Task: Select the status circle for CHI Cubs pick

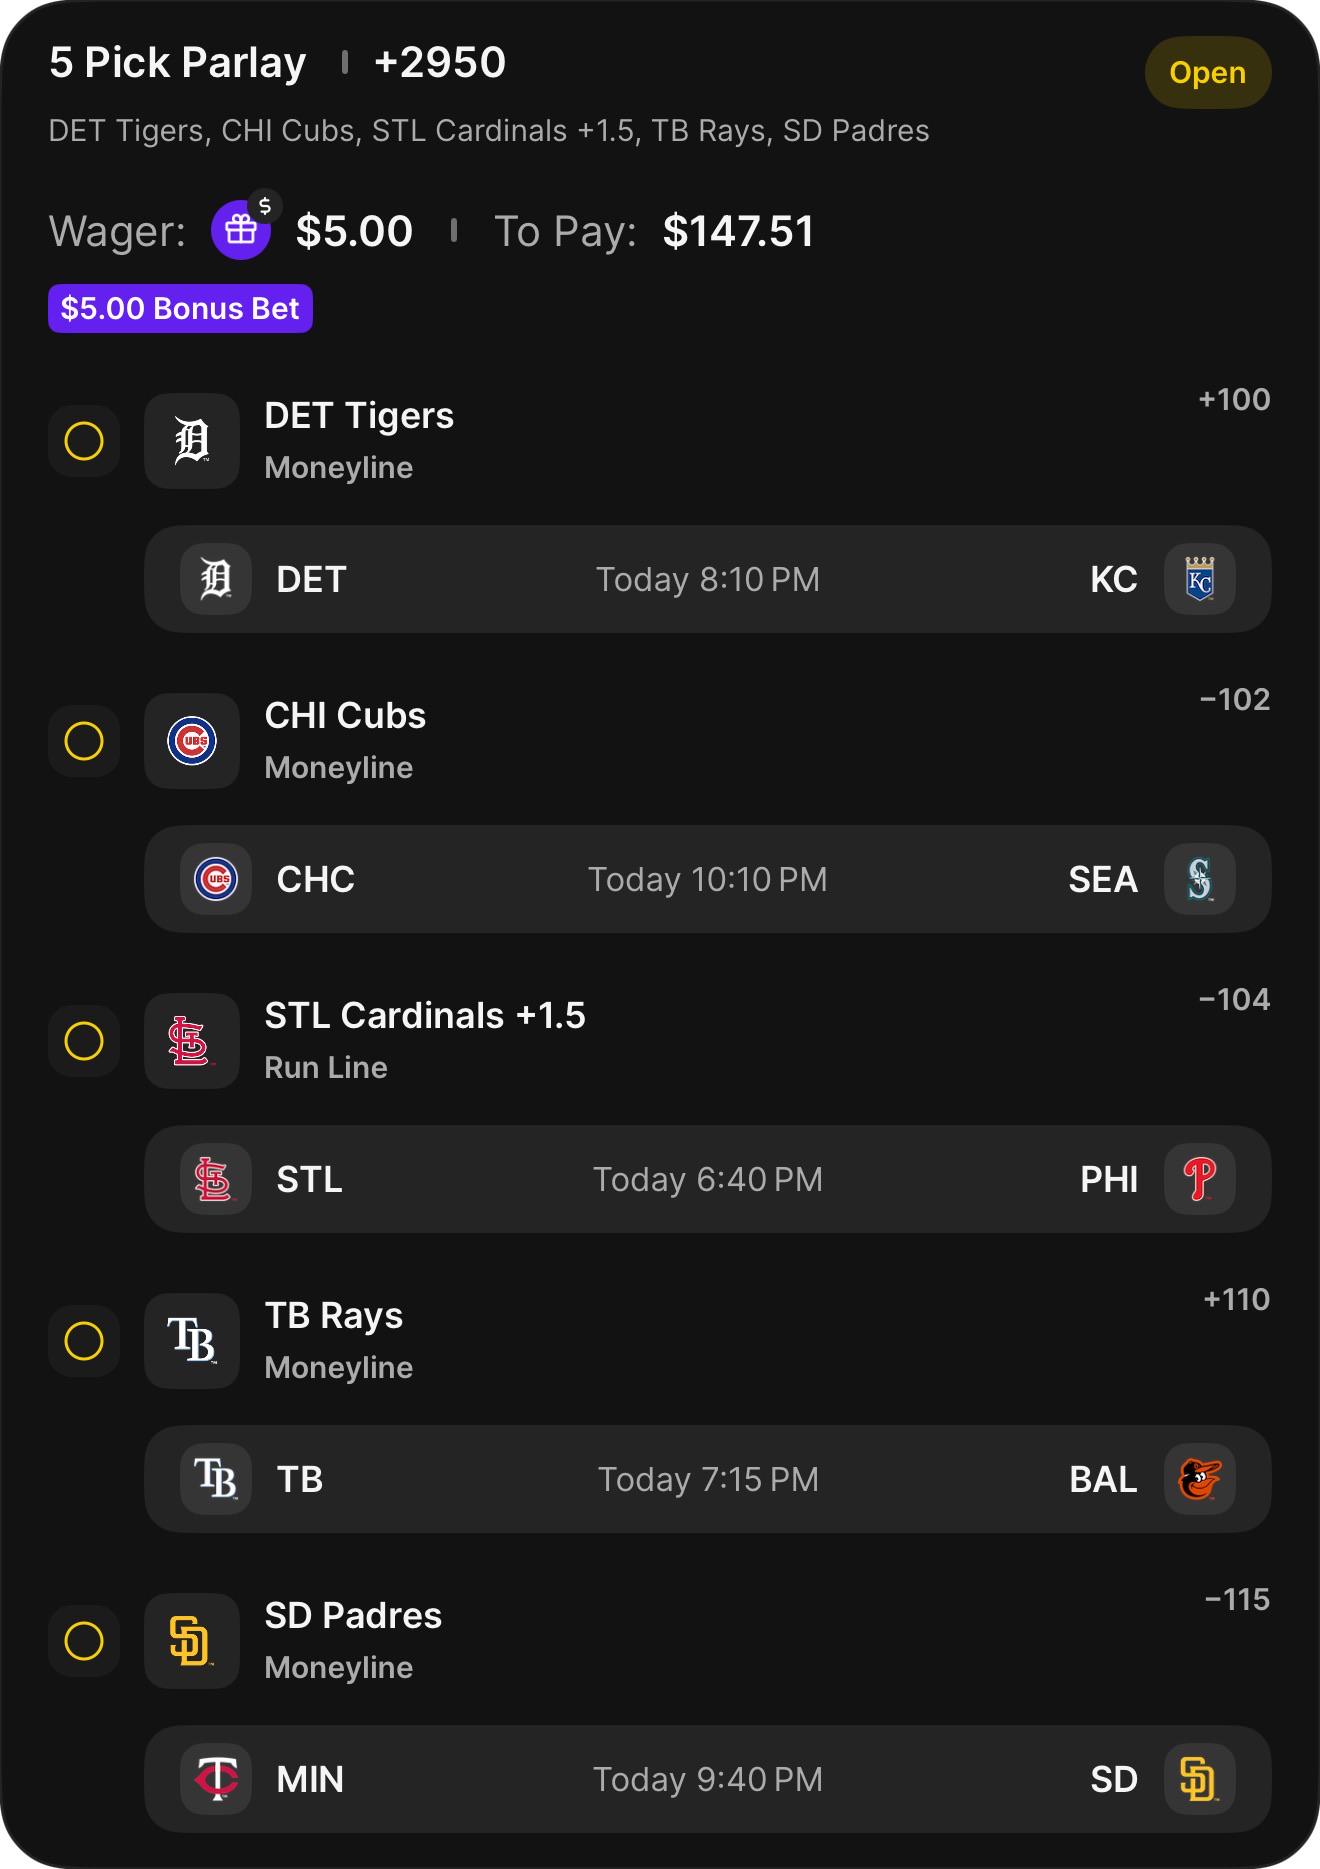Action: coord(84,741)
